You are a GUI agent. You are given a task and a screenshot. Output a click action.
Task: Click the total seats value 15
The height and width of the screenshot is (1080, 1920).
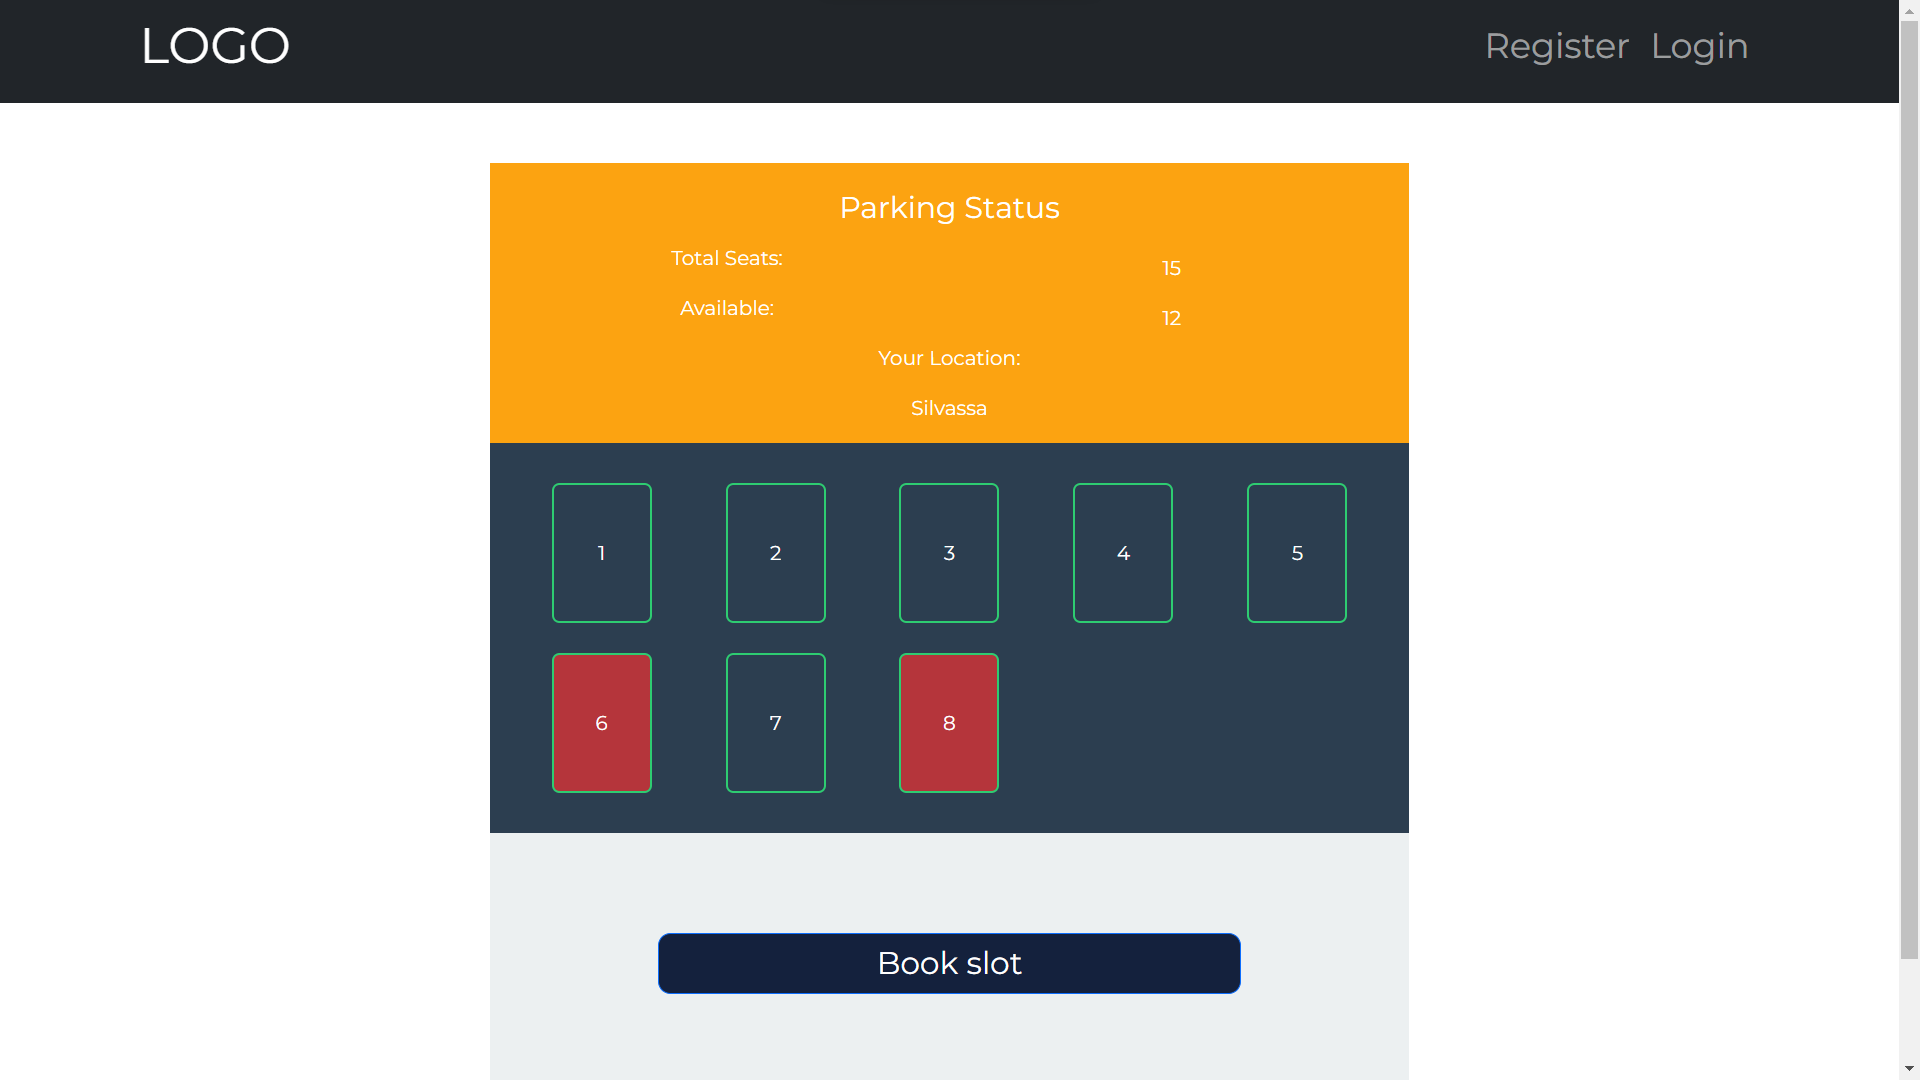point(1170,268)
